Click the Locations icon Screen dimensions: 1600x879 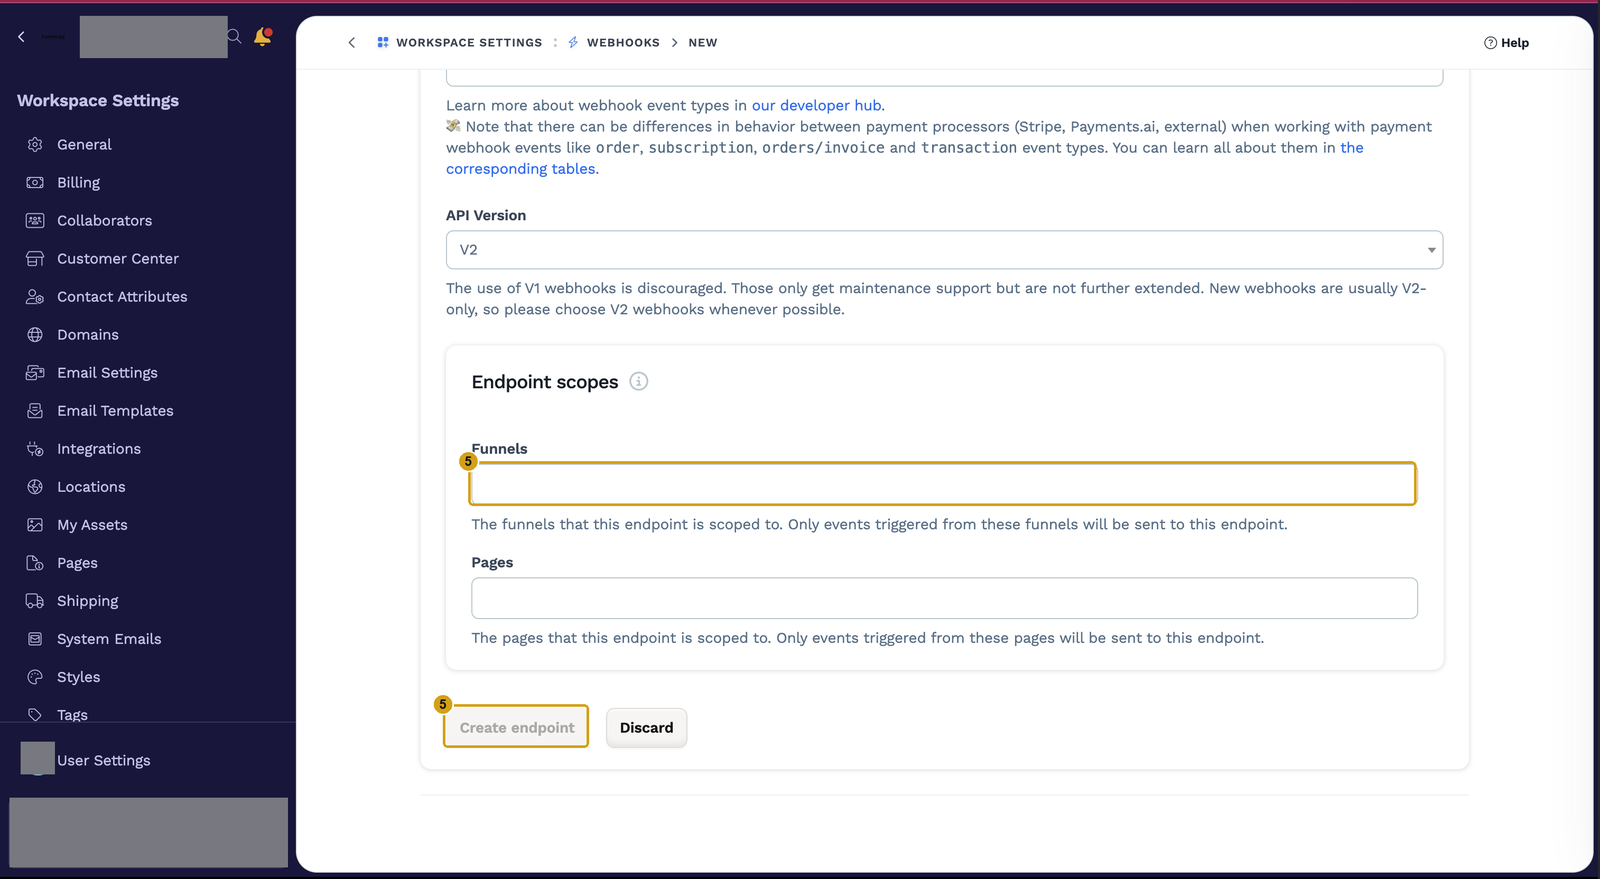pos(35,486)
